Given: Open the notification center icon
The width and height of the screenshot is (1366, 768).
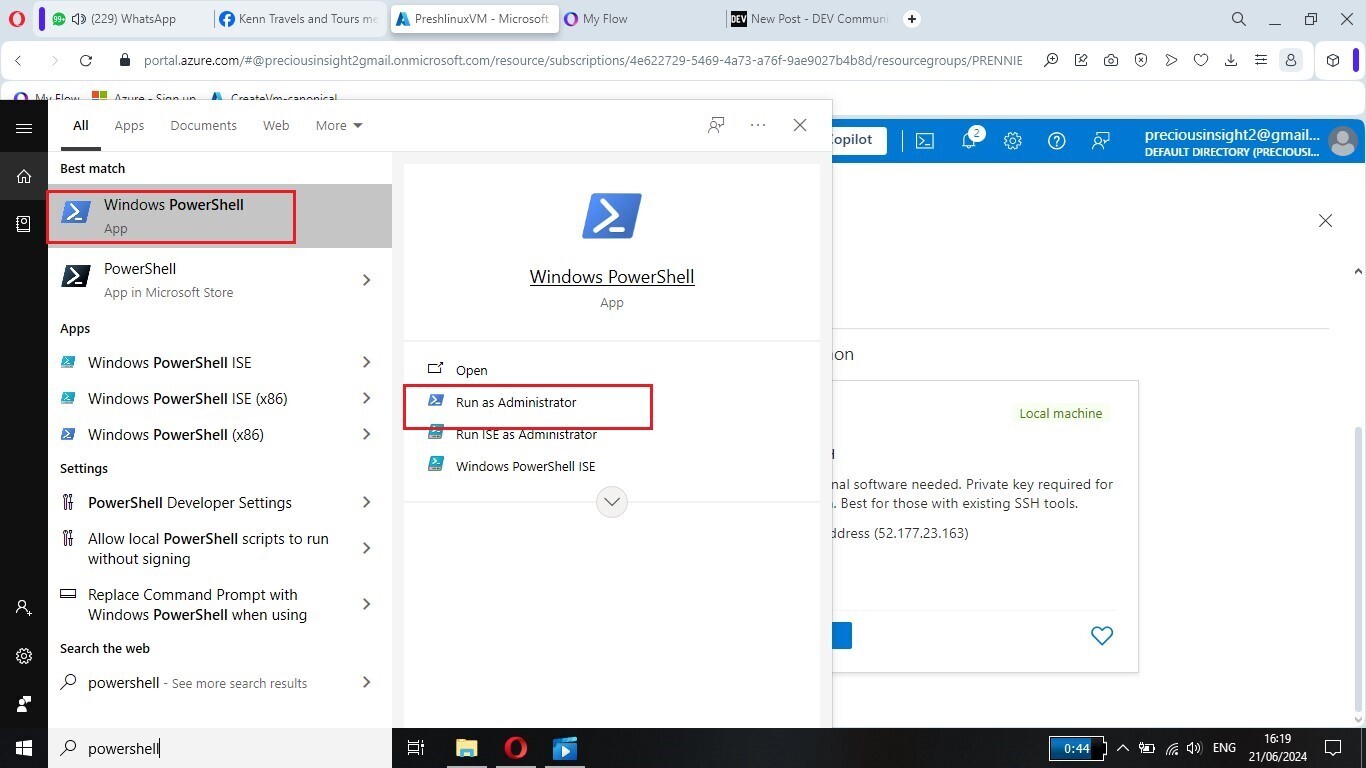Looking at the screenshot, I should [1332, 748].
